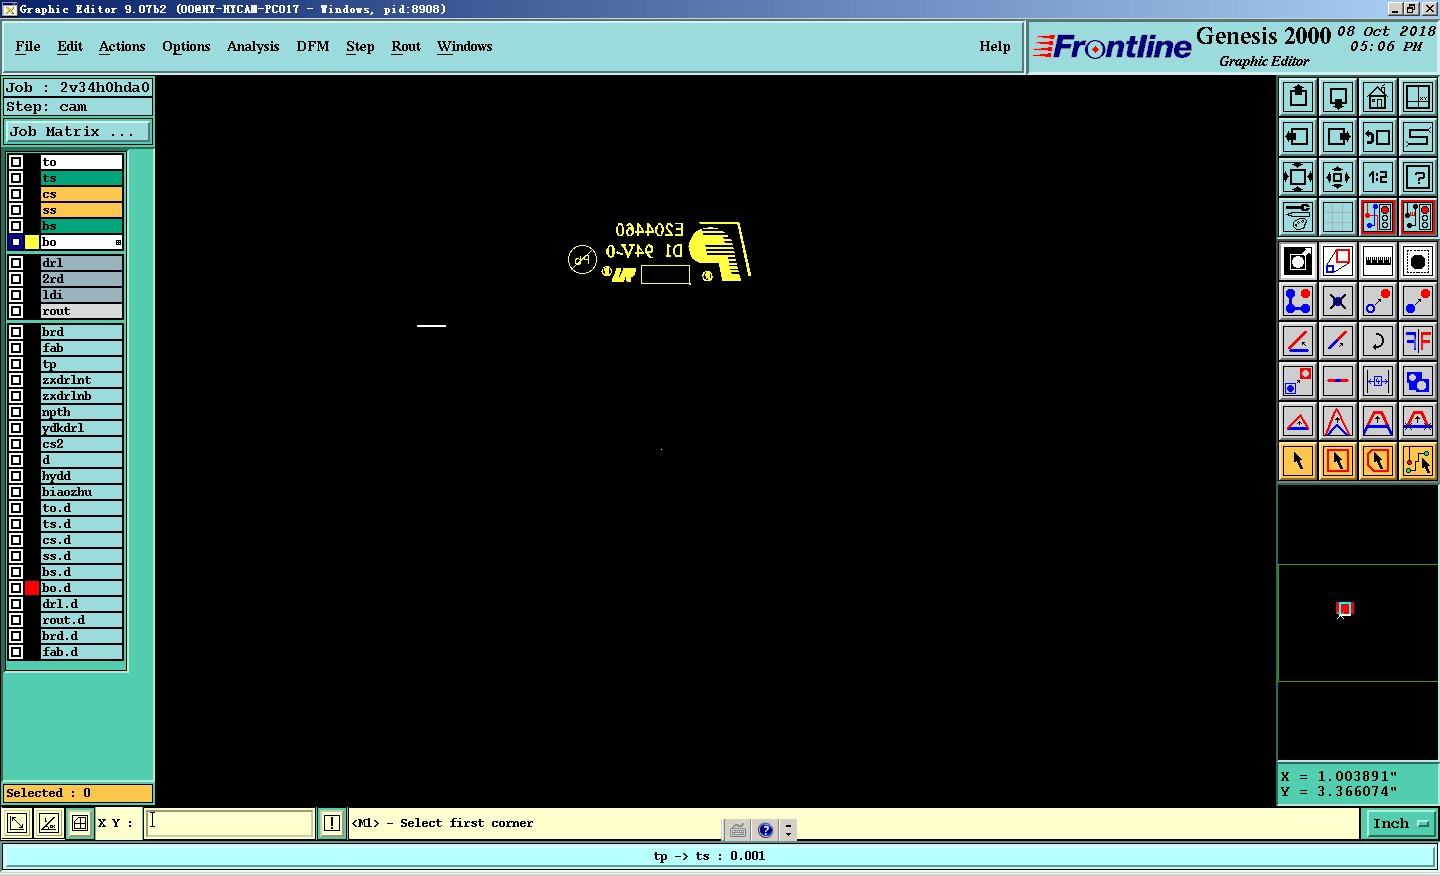Click the 1:2 scale icon
This screenshot has height=876, width=1440.
pyautogui.click(x=1378, y=177)
